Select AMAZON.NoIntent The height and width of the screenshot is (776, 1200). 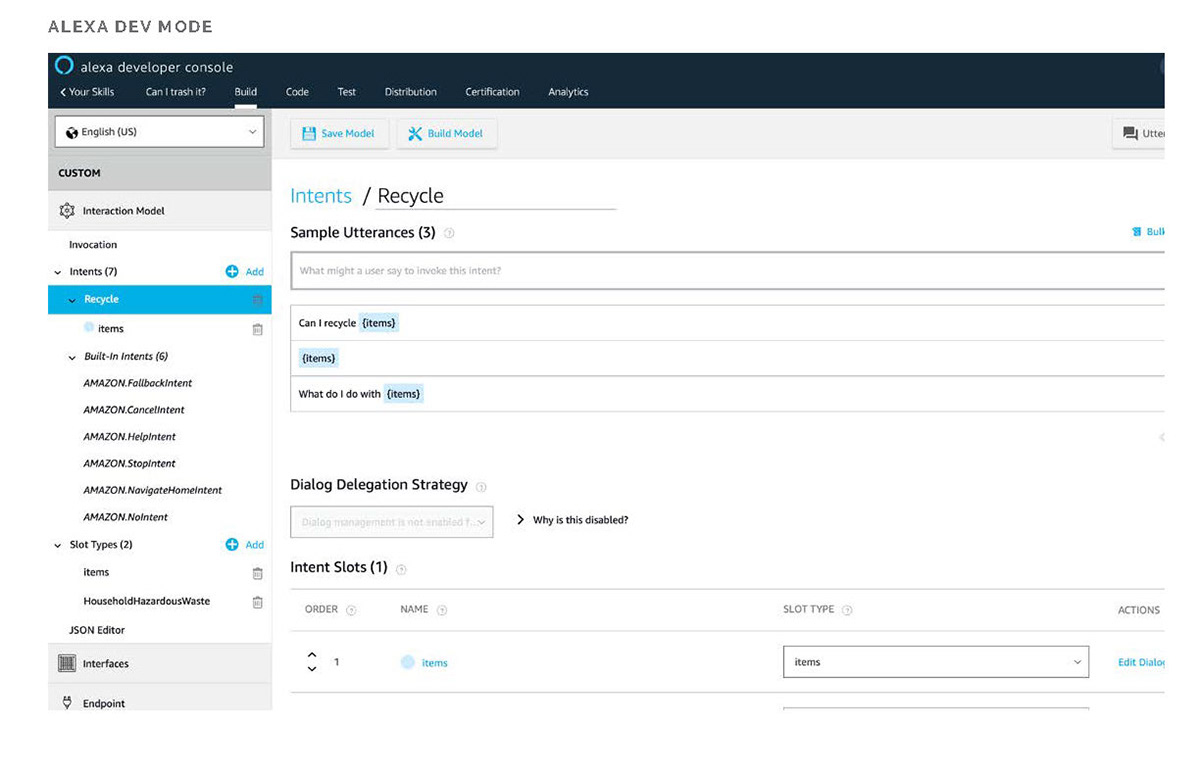pyautogui.click(x=126, y=518)
